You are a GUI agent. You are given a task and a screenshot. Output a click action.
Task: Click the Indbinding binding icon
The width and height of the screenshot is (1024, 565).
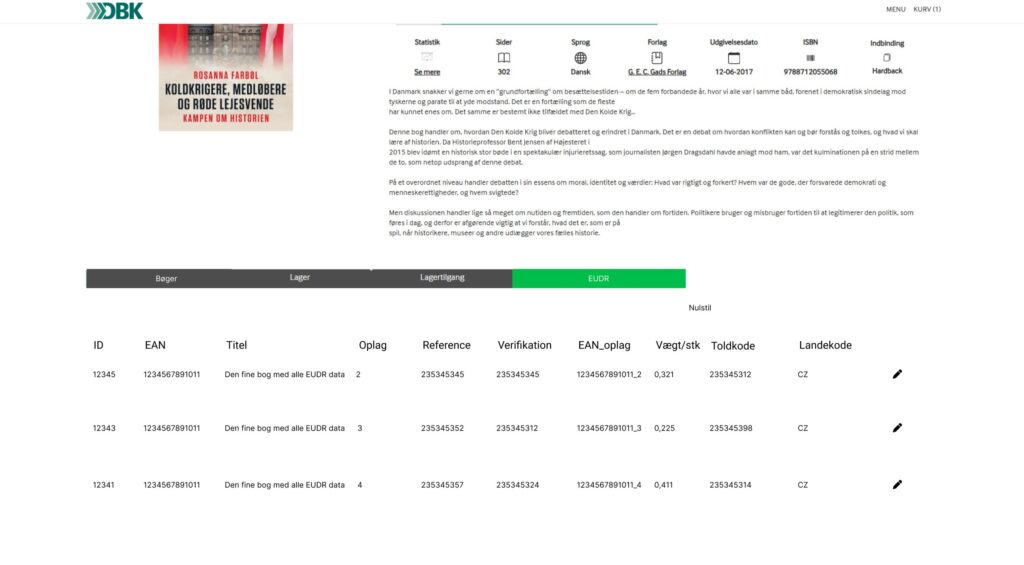(886, 57)
